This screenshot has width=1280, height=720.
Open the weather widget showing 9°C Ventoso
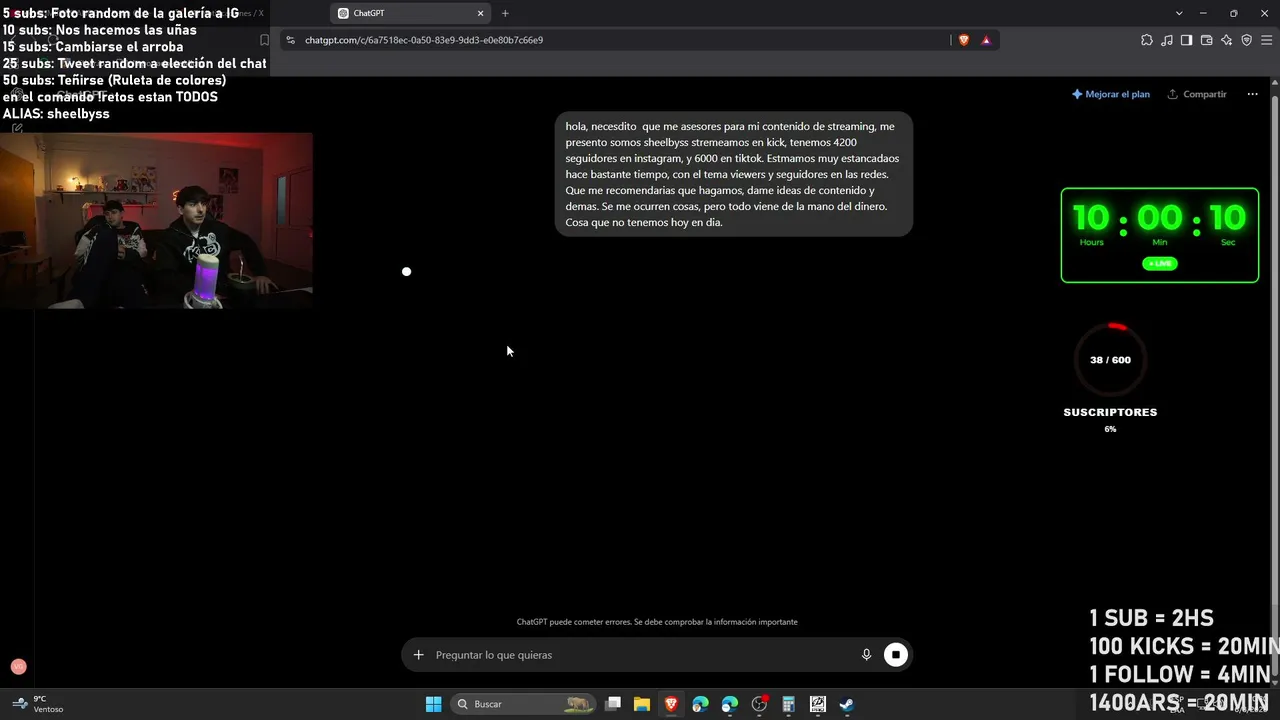[x=37, y=704]
